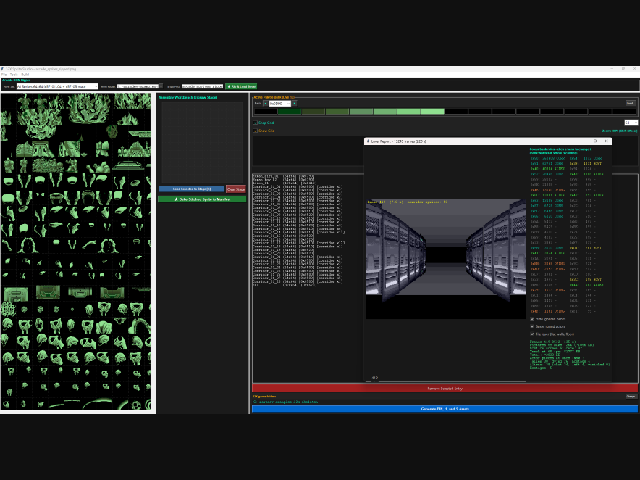Click the small arrows icon below the preview
The width and height of the screenshot is (640, 480).
[x=375, y=378]
